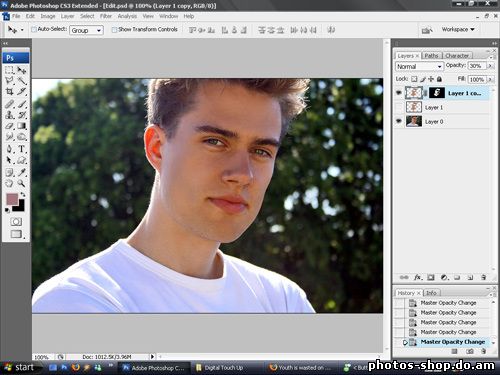
Task: Switch to the Paths tab
Action: tap(431, 55)
